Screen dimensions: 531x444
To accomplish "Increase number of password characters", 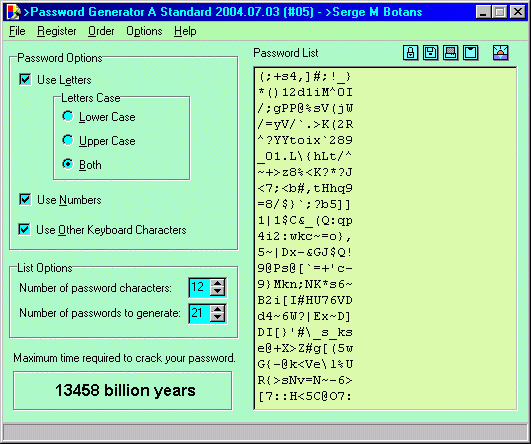I will point(217,283).
